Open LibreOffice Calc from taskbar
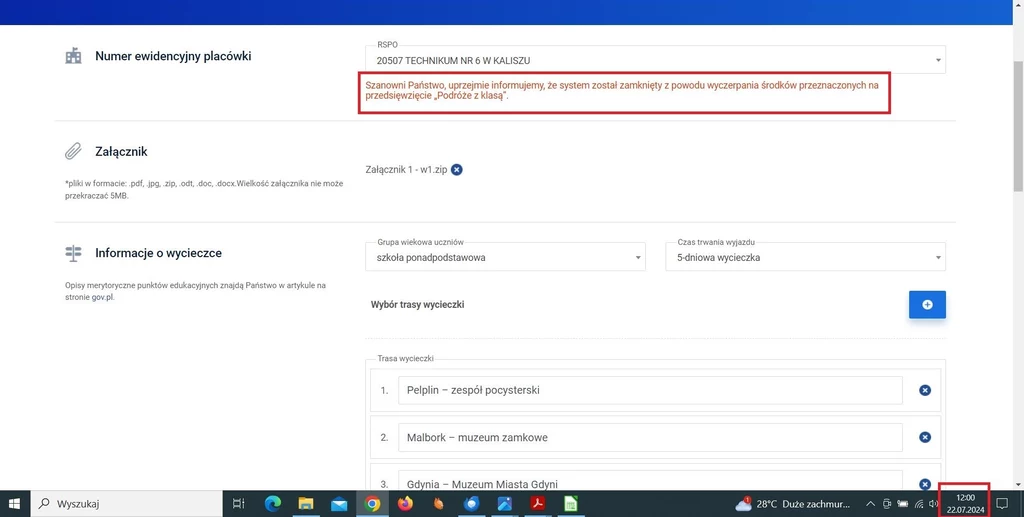 coord(570,504)
